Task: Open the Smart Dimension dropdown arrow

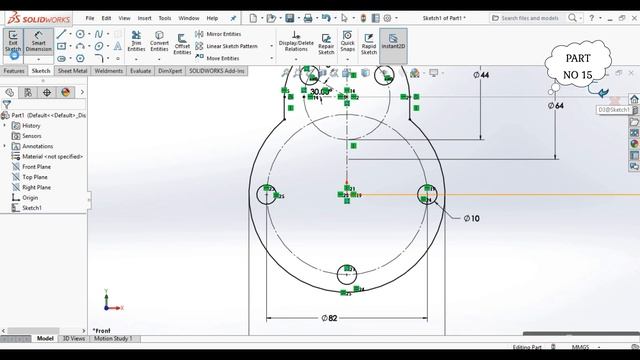Action: 39,60
